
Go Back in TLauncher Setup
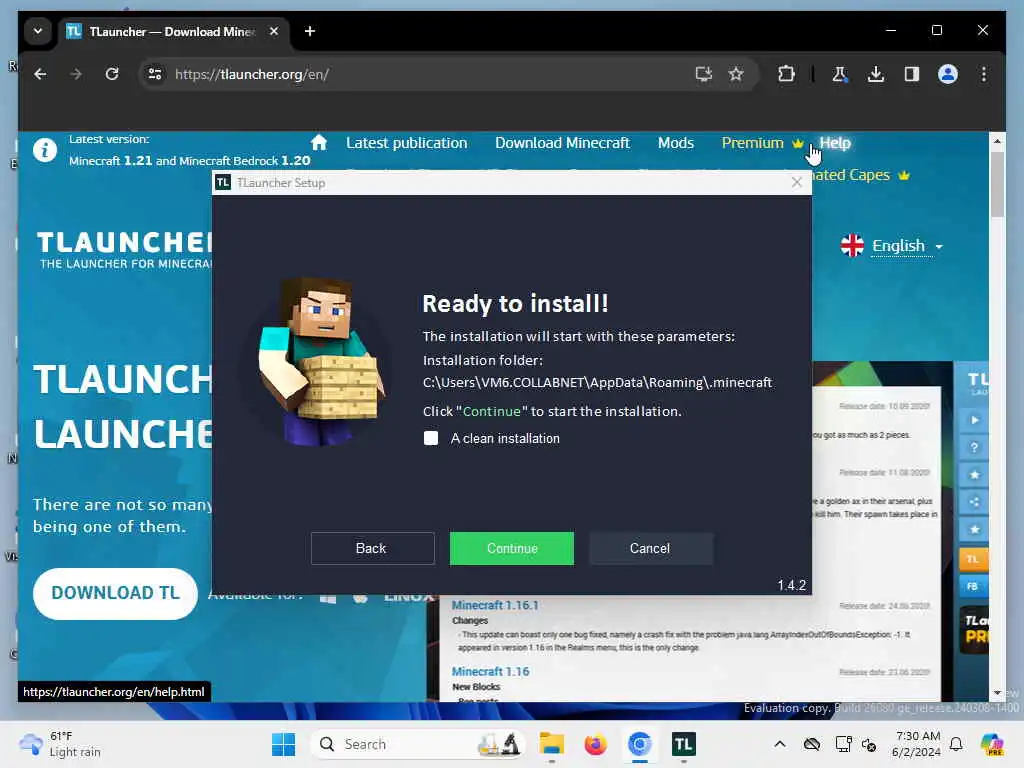click(x=372, y=549)
